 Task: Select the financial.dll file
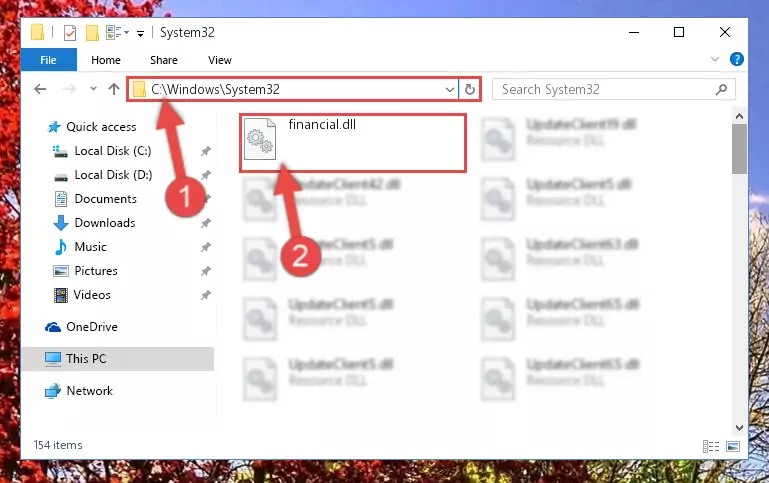click(x=353, y=143)
